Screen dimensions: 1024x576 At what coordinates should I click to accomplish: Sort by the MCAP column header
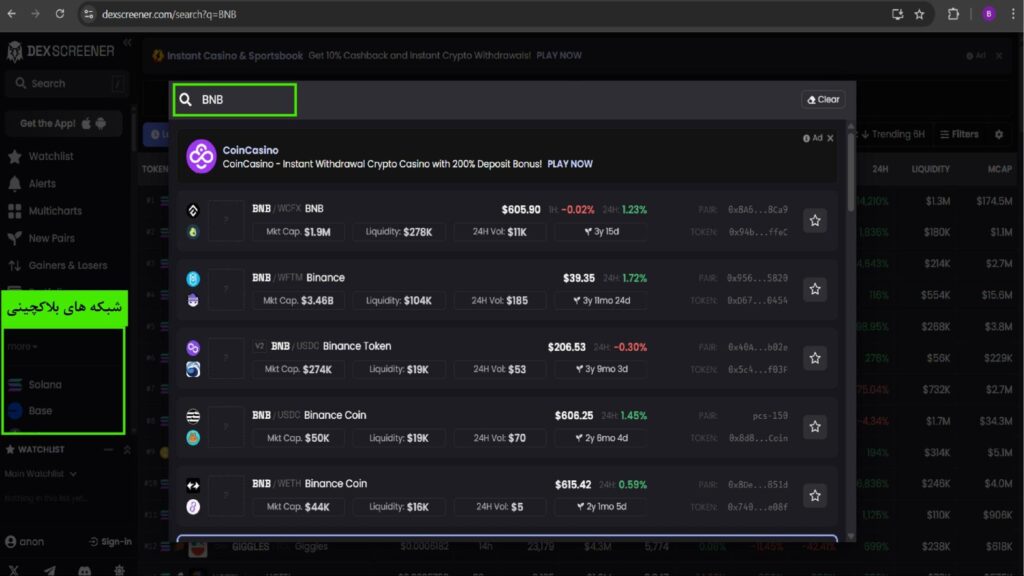[999, 169]
